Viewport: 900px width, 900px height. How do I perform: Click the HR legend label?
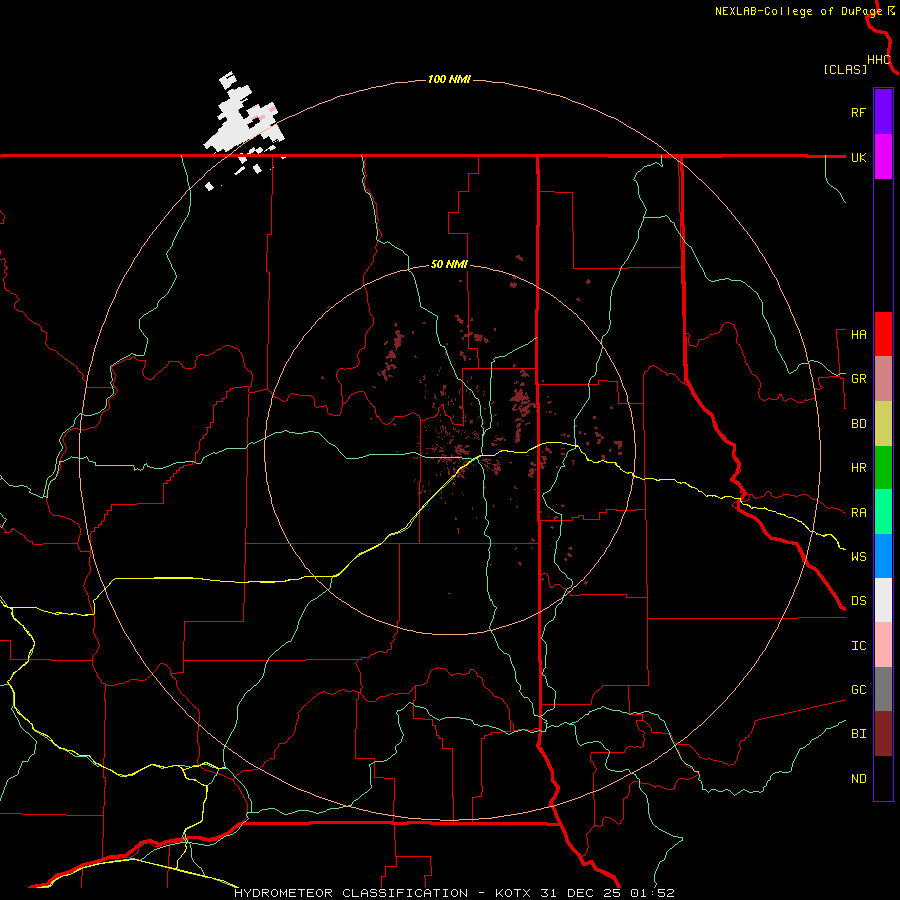pyautogui.click(x=859, y=468)
